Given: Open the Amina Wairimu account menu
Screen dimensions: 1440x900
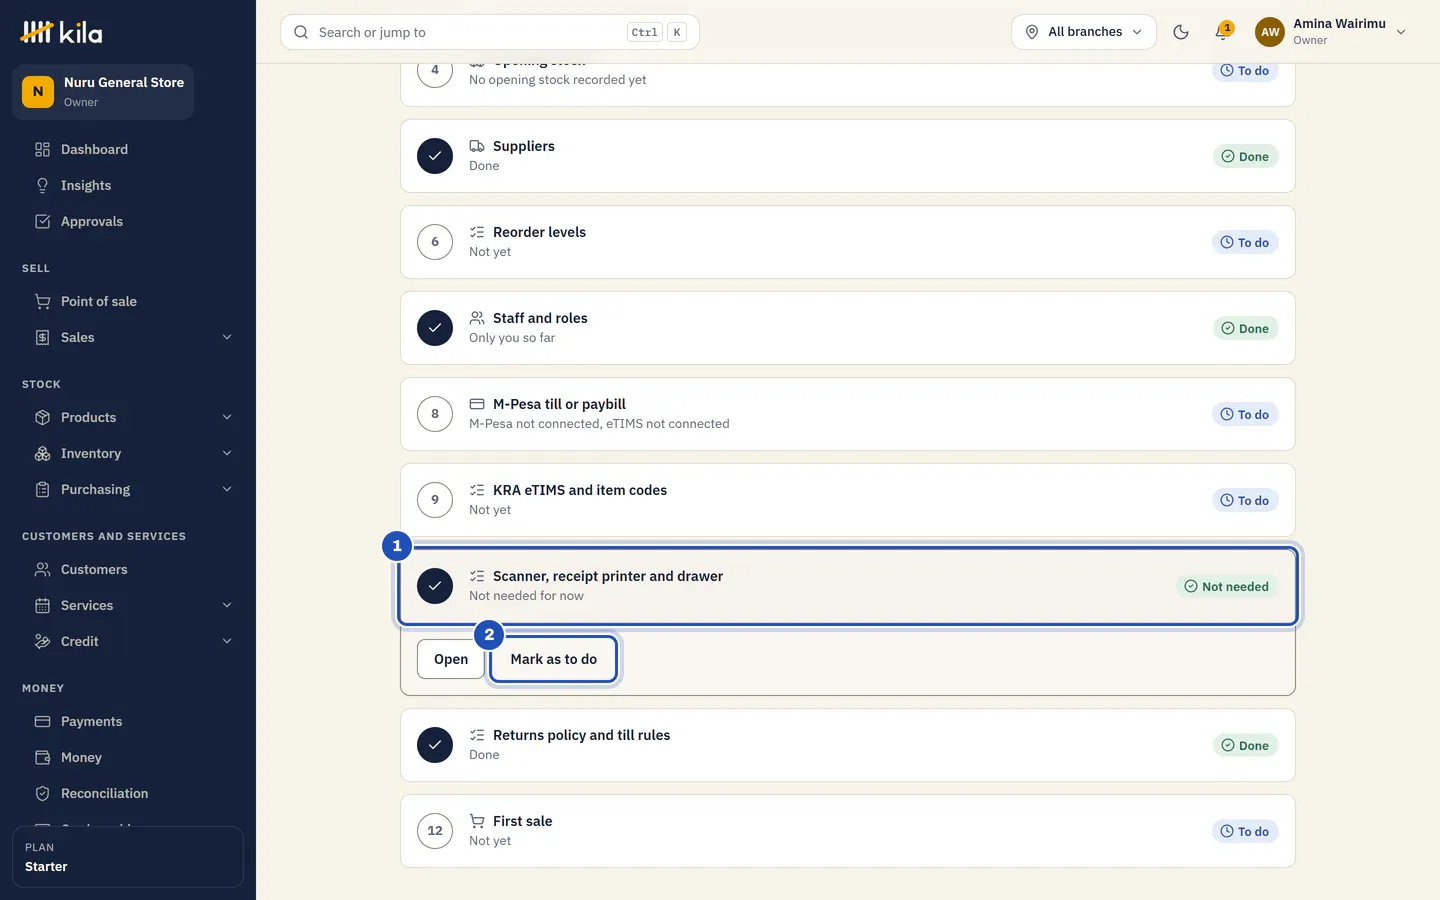Looking at the screenshot, I should 1331,32.
